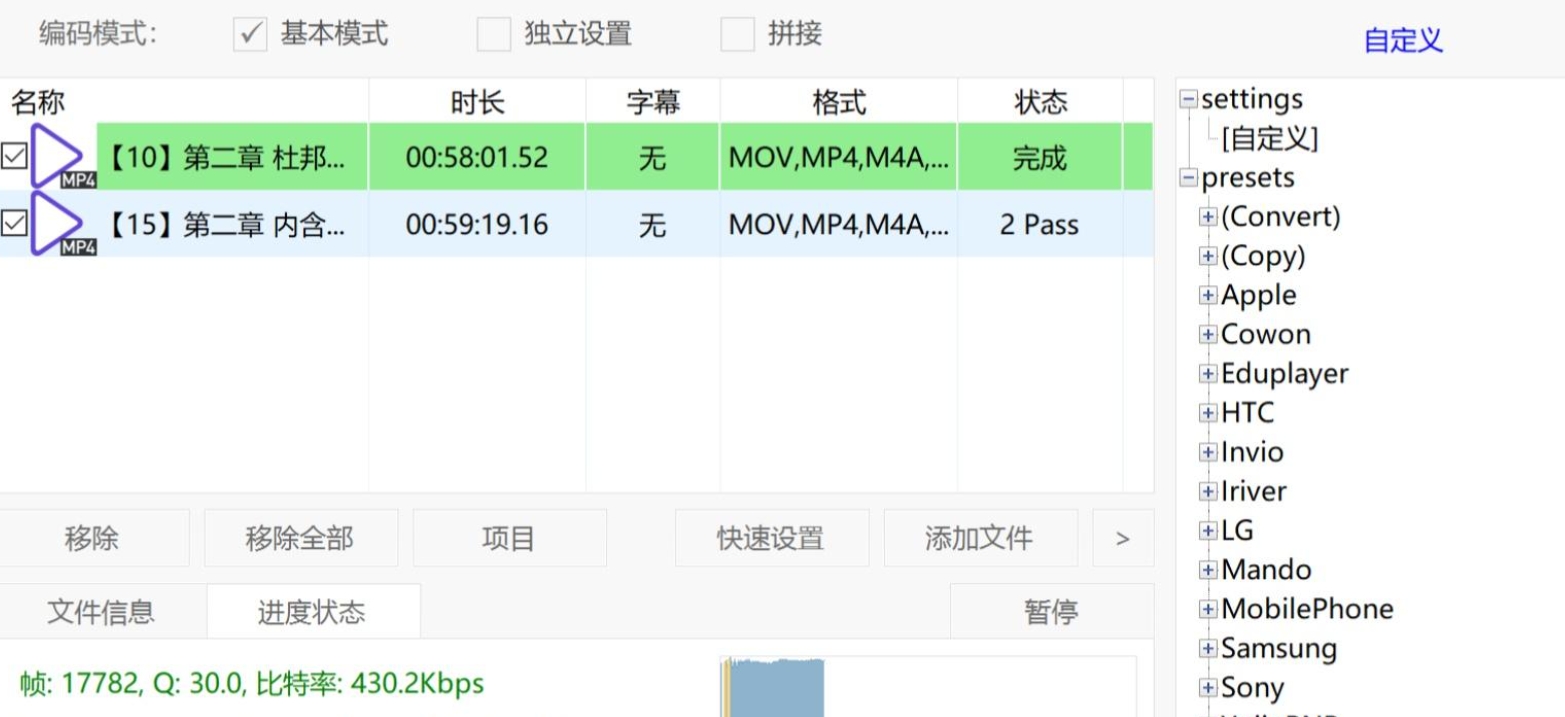
Task: Expand the Sony preset group
Action: pyautogui.click(x=1208, y=687)
